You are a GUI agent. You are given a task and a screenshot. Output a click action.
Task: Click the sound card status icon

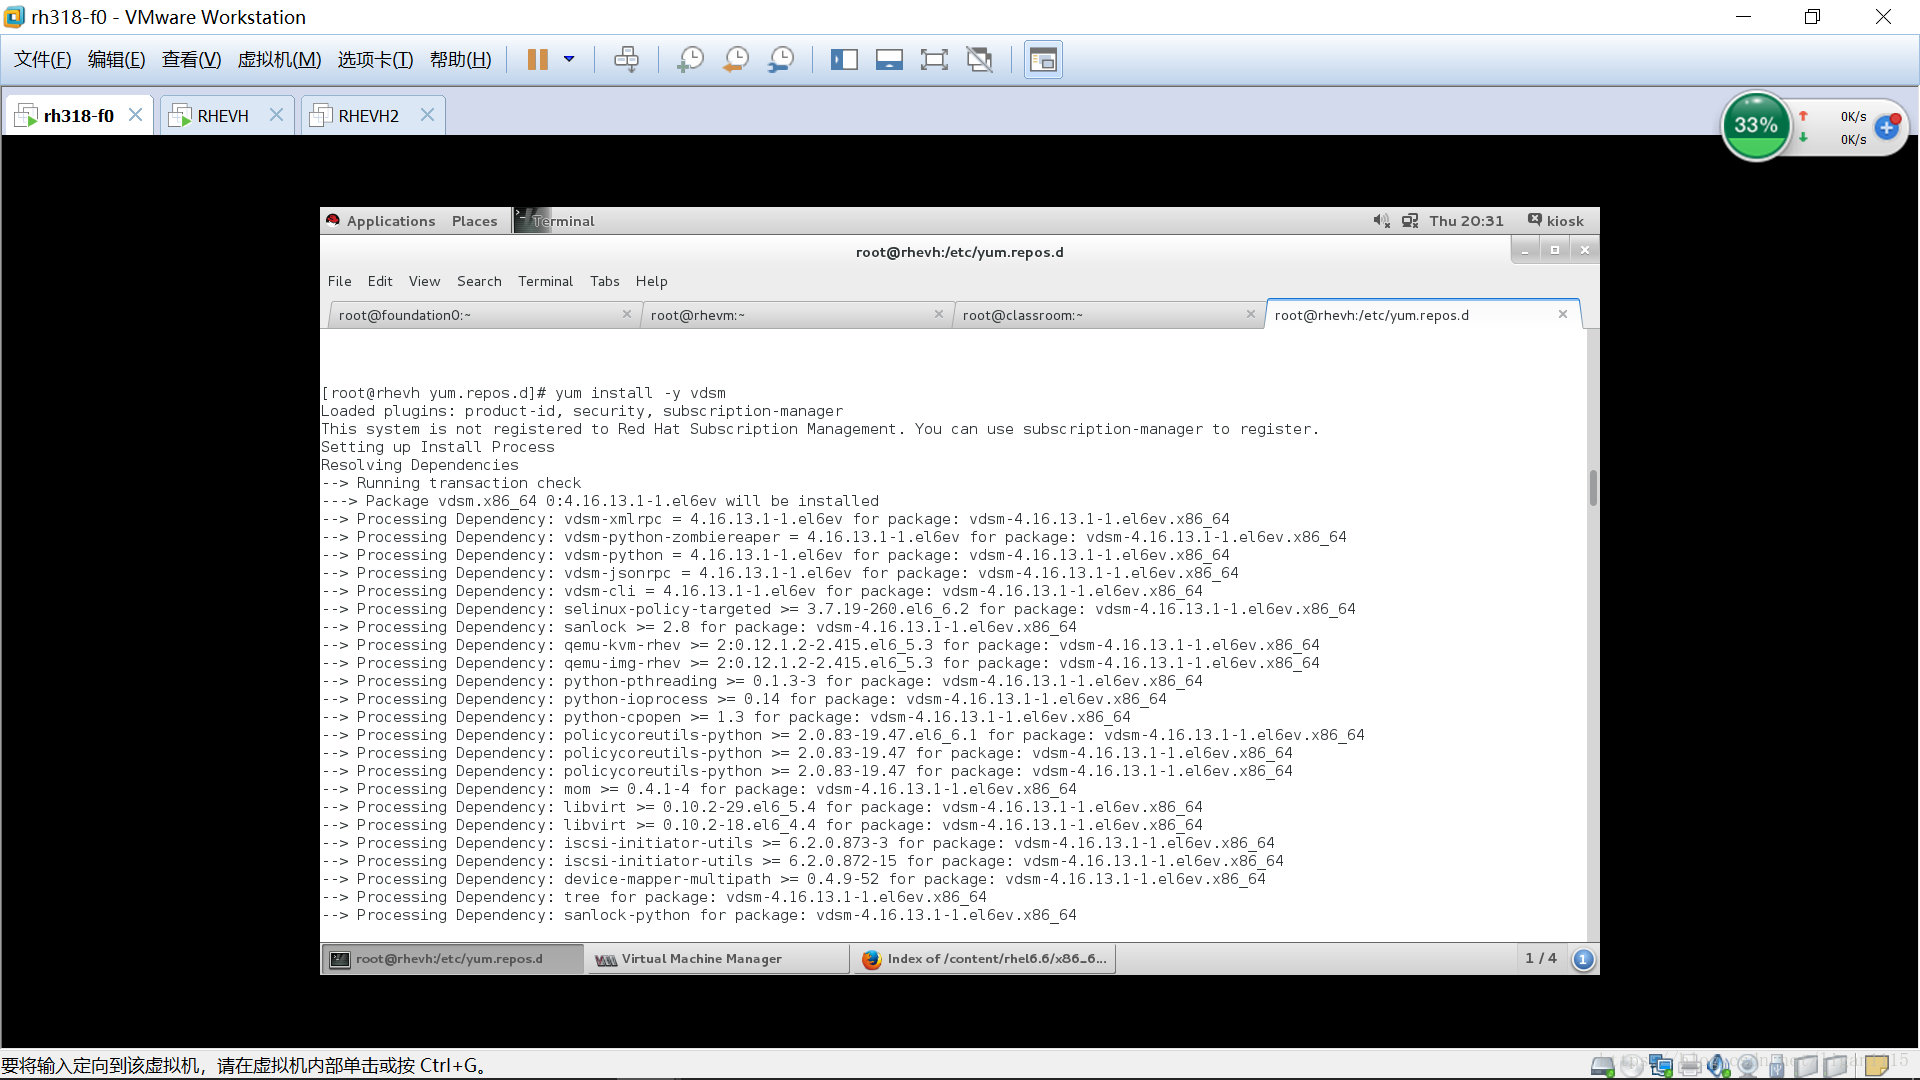(x=1719, y=1066)
